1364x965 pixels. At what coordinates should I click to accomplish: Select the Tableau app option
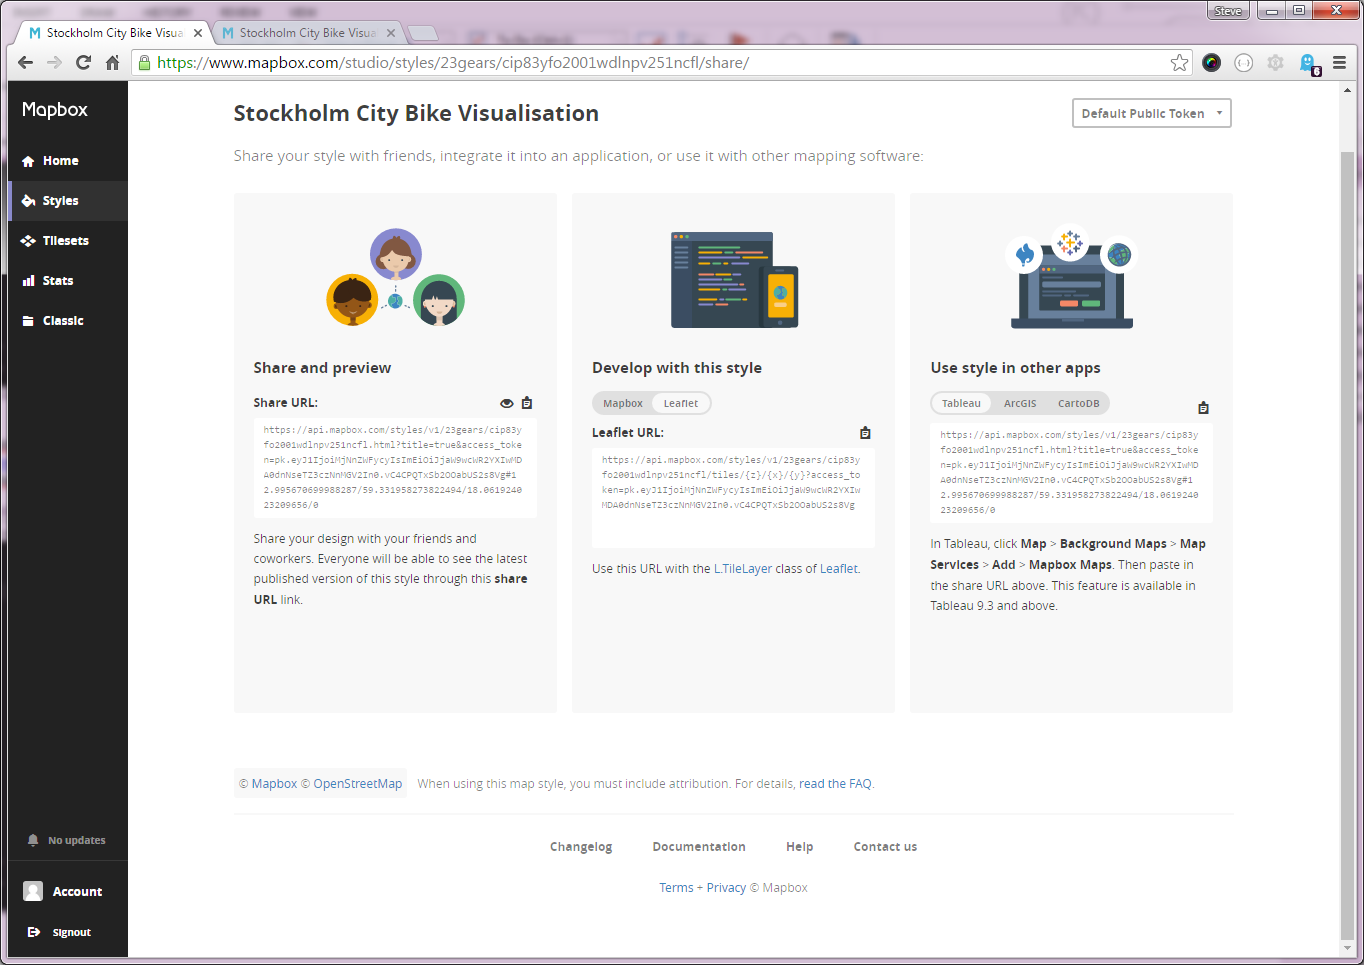click(x=961, y=403)
